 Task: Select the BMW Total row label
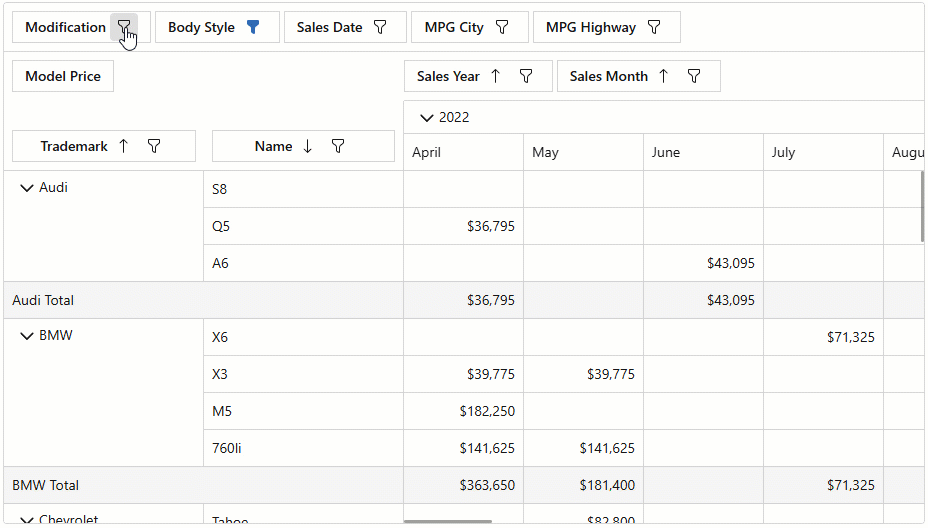[46, 485]
